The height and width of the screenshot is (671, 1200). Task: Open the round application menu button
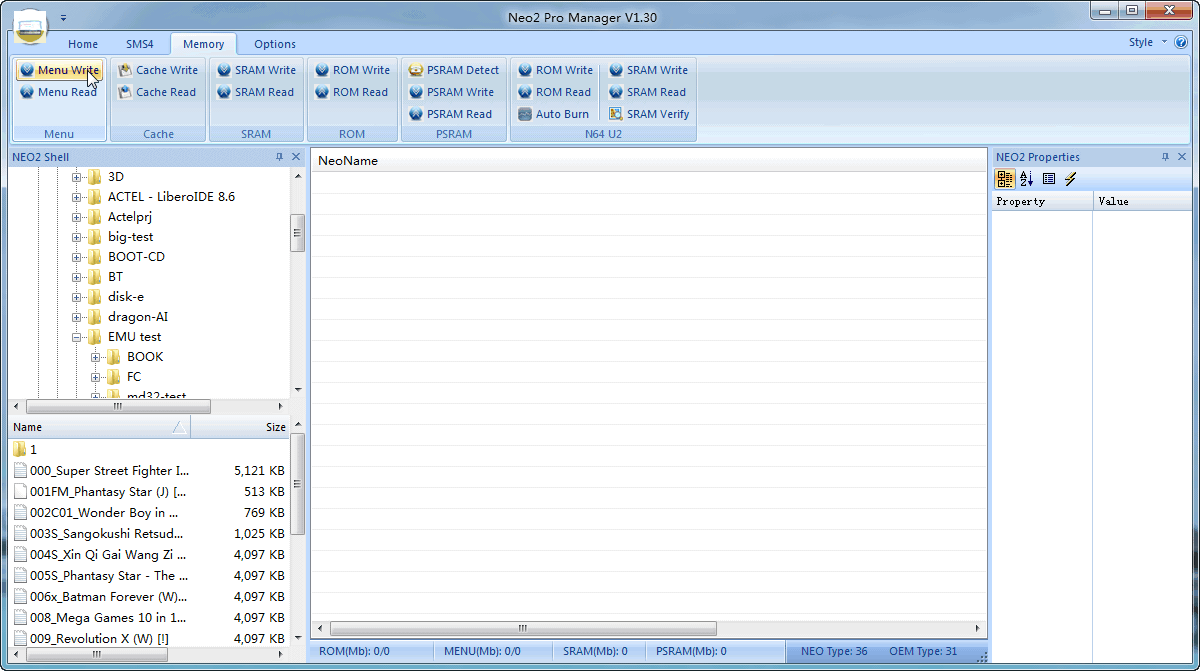point(33,28)
